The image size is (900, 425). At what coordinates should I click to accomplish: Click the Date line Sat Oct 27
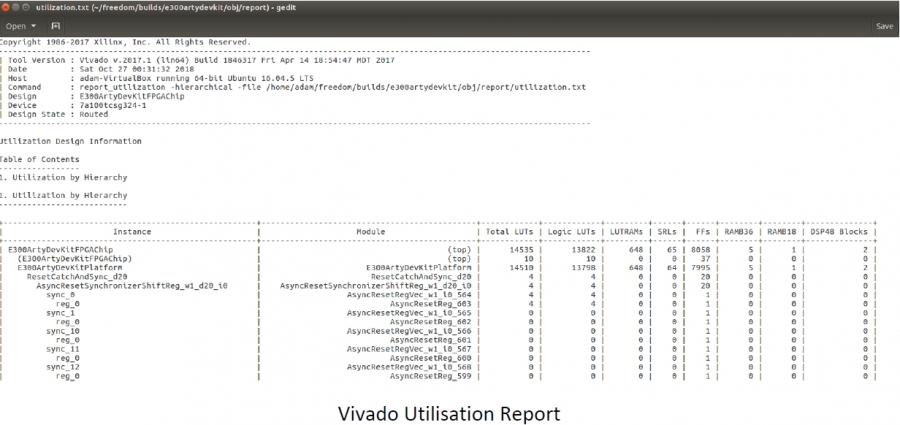101,69
